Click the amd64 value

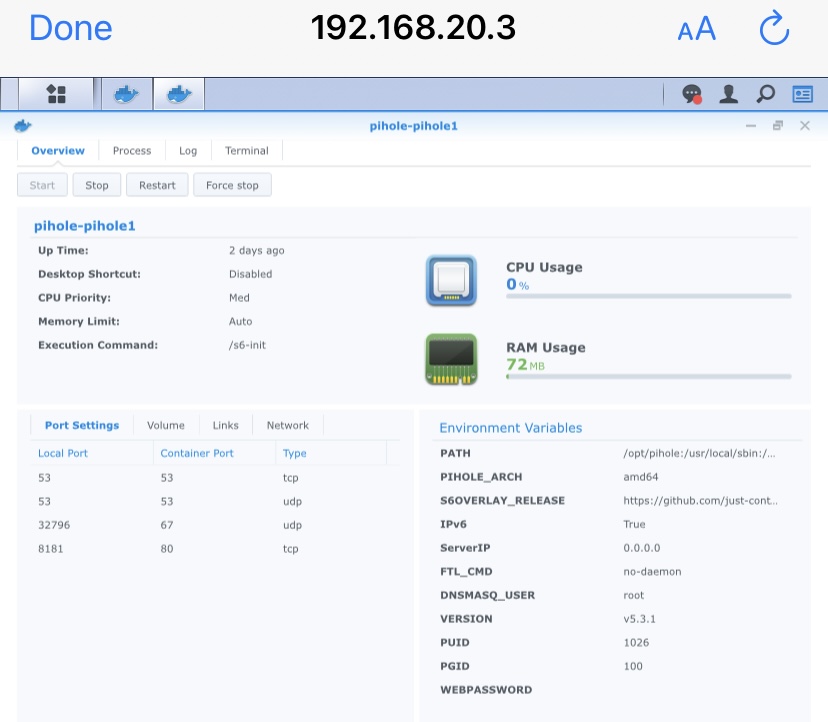(641, 477)
